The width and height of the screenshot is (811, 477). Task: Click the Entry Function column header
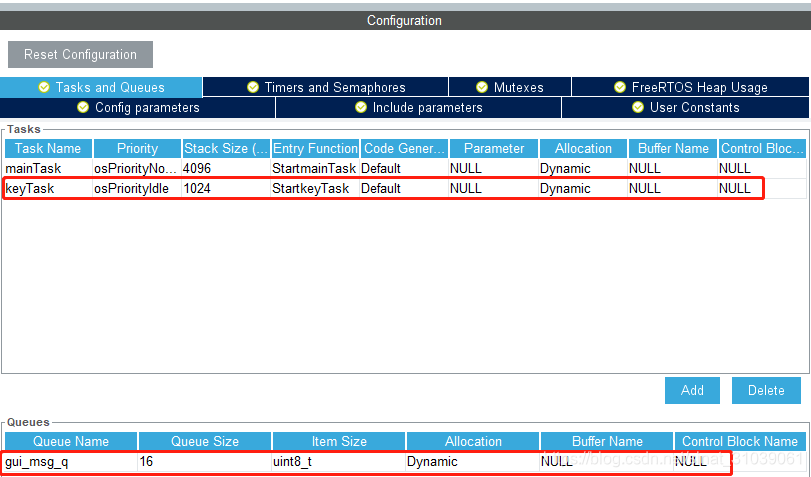pos(315,148)
